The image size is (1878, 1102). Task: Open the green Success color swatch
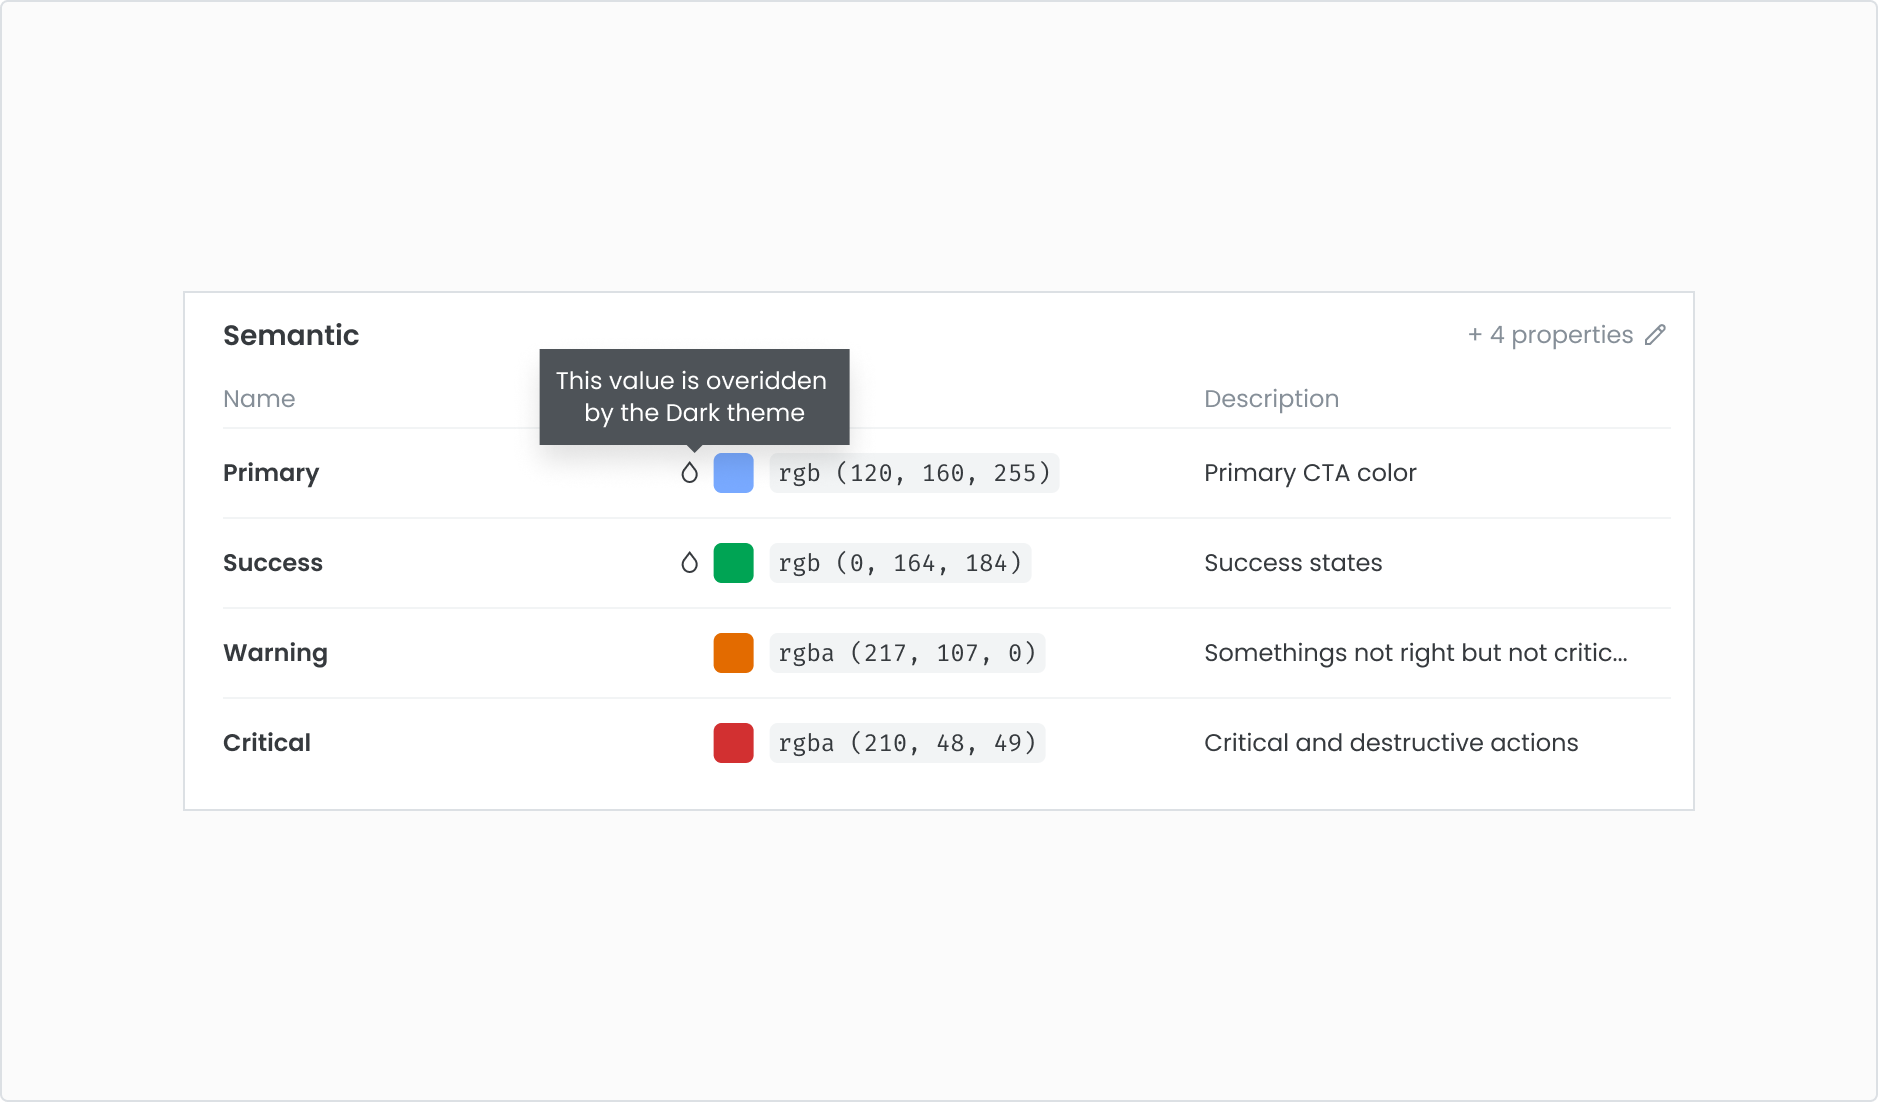point(733,563)
